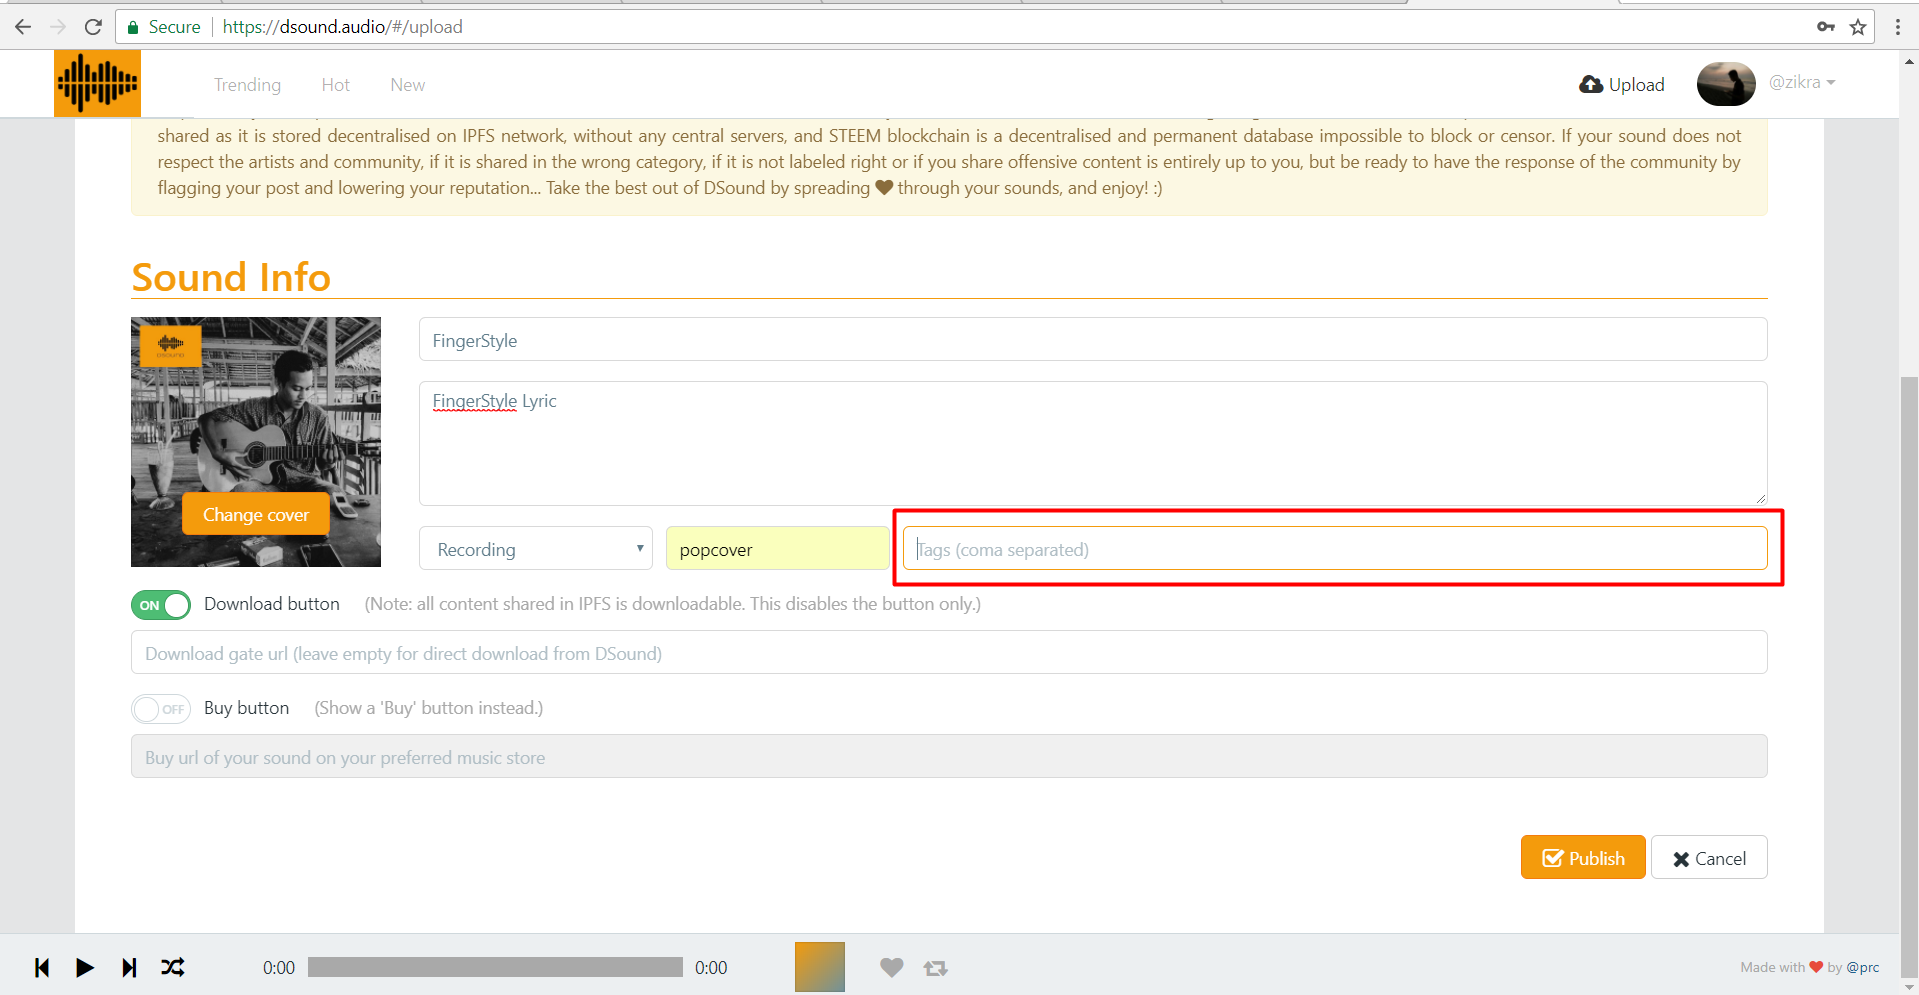Turn on Buy button toggle
The height and width of the screenshot is (995, 1919).
(x=161, y=709)
